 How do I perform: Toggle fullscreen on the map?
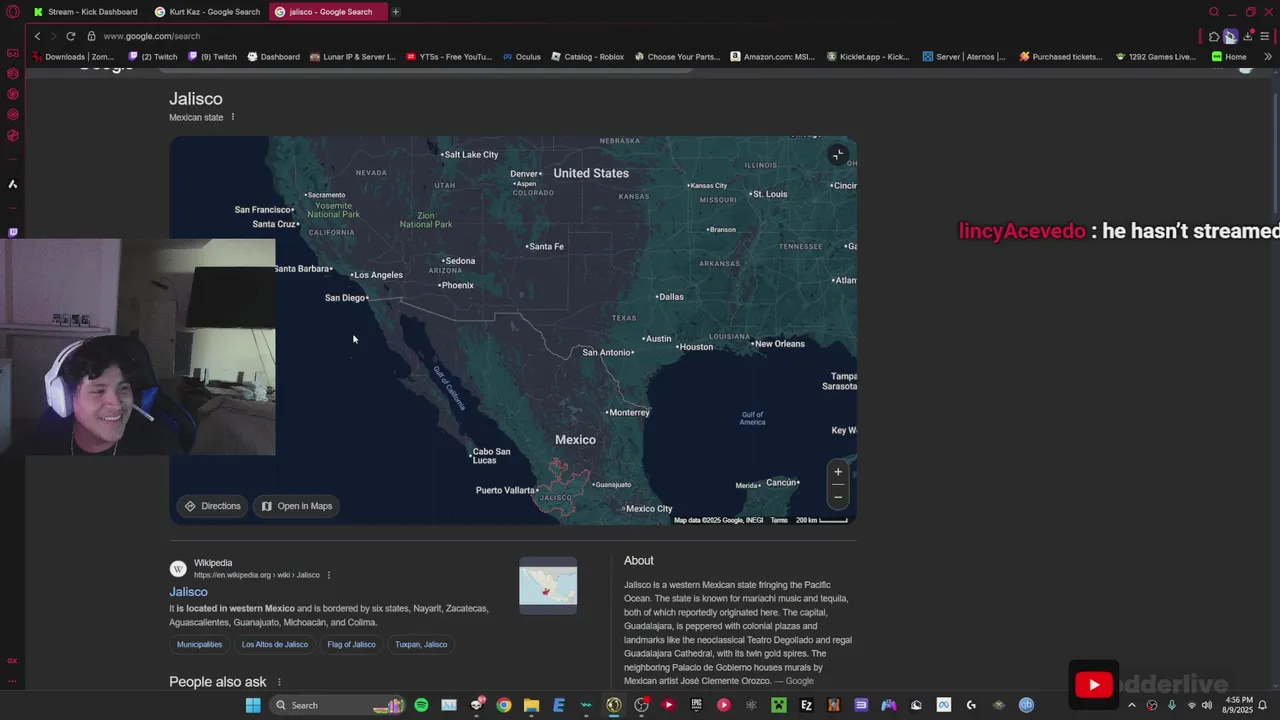tap(838, 154)
